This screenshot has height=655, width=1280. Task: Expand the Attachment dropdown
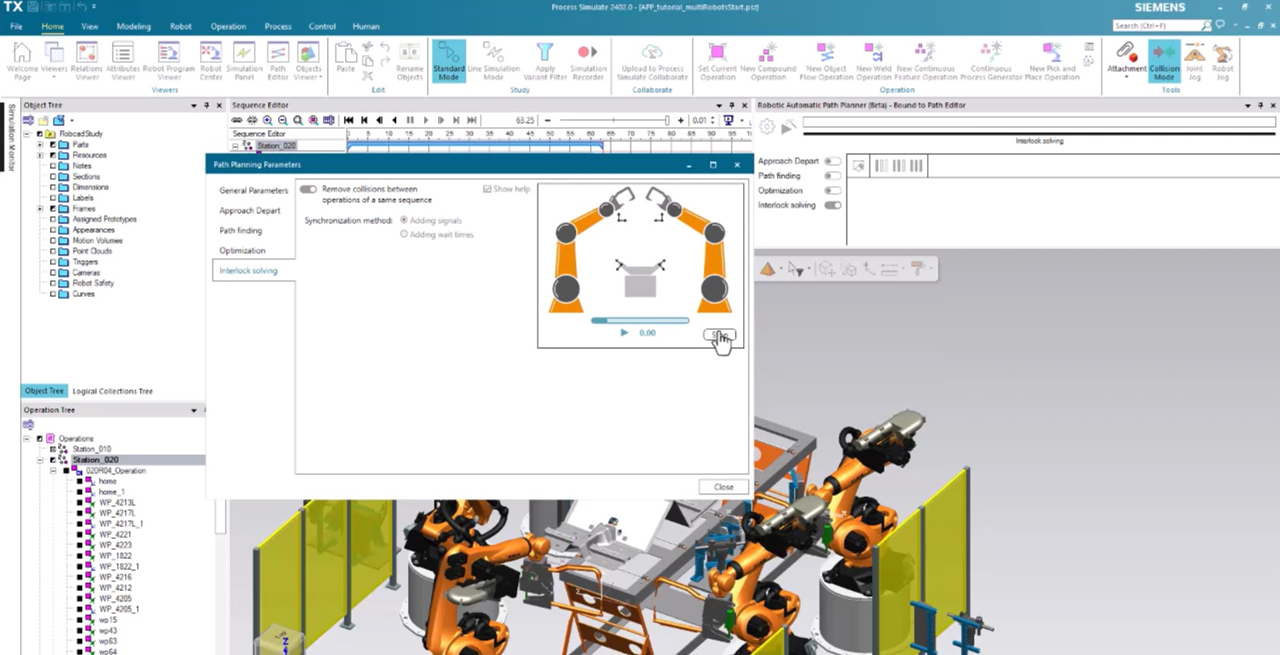[x=1126, y=77]
